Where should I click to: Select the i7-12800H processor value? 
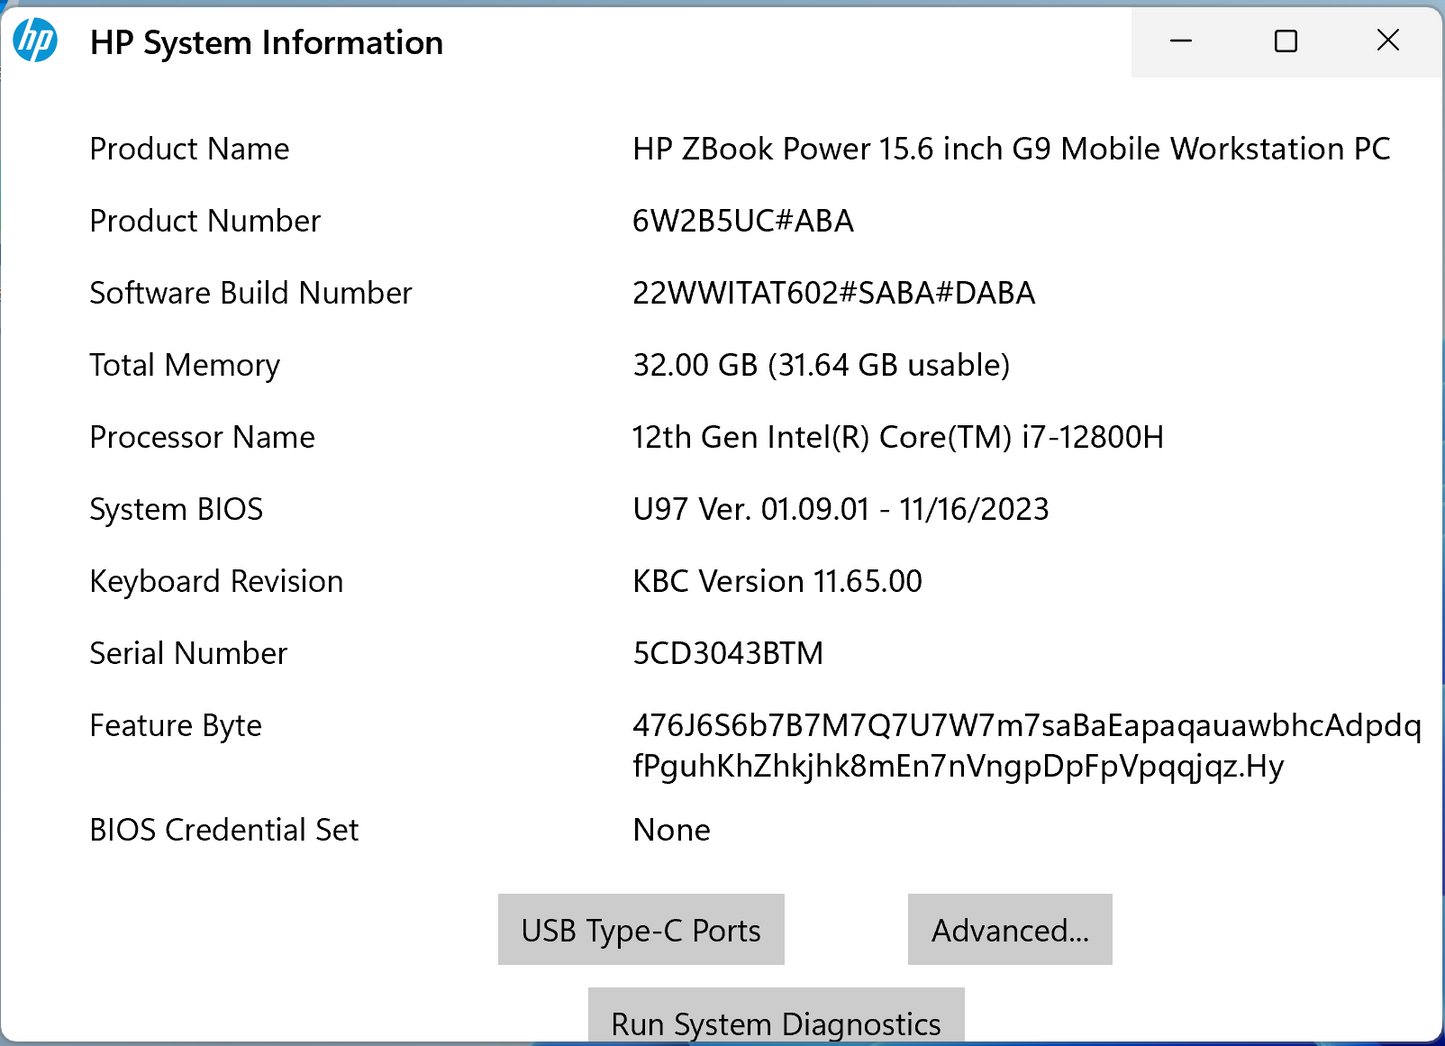pyautogui.click(x=897, y=437)
